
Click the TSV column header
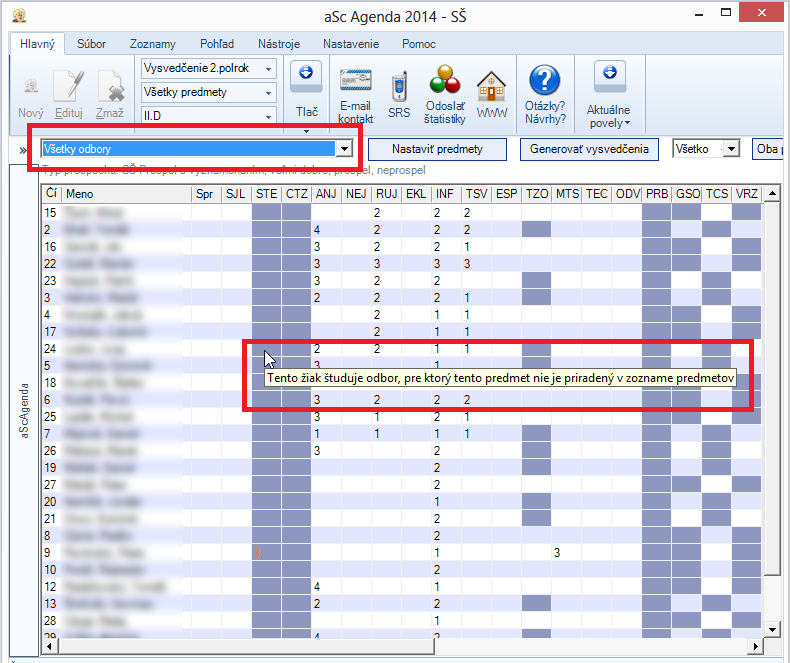[476, 194]
